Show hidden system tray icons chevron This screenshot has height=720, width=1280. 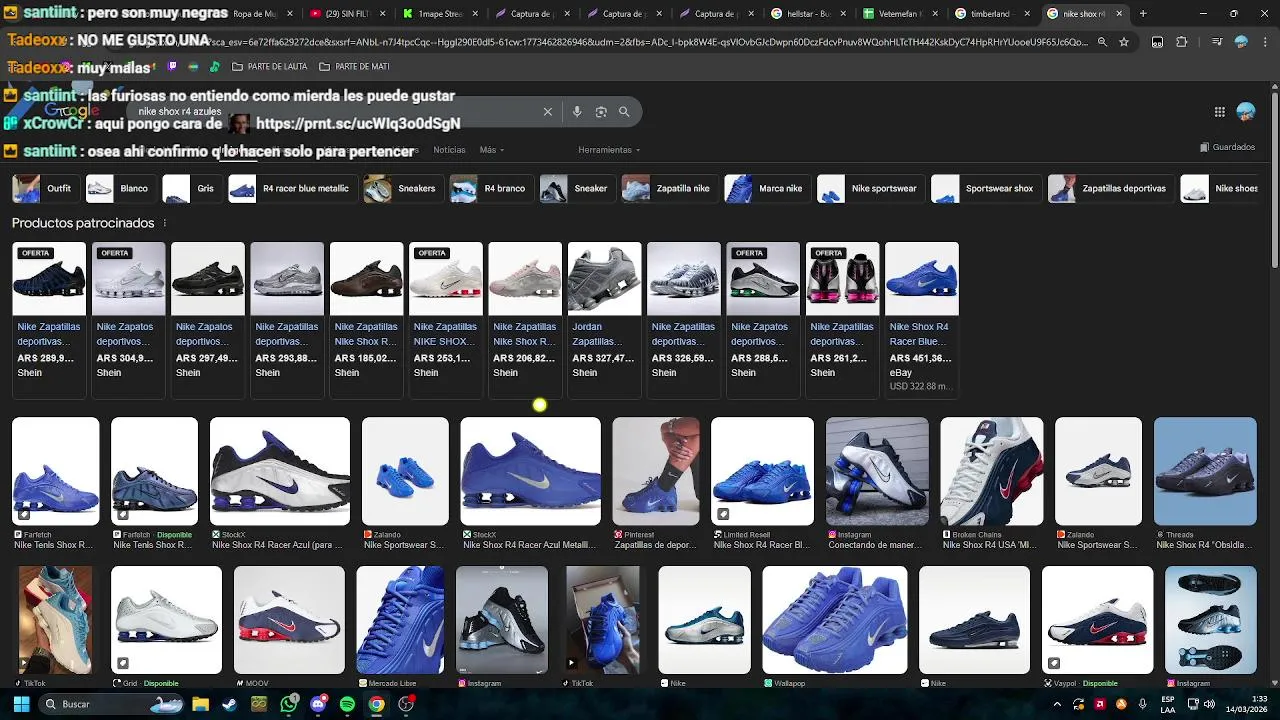click(1057, 704)
